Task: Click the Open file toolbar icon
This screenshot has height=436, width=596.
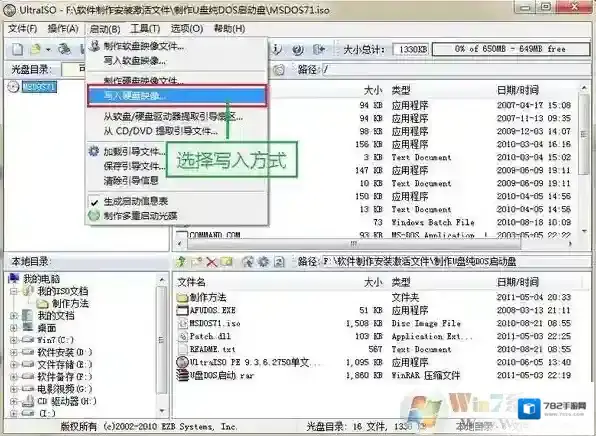Action: pos(36,49)
